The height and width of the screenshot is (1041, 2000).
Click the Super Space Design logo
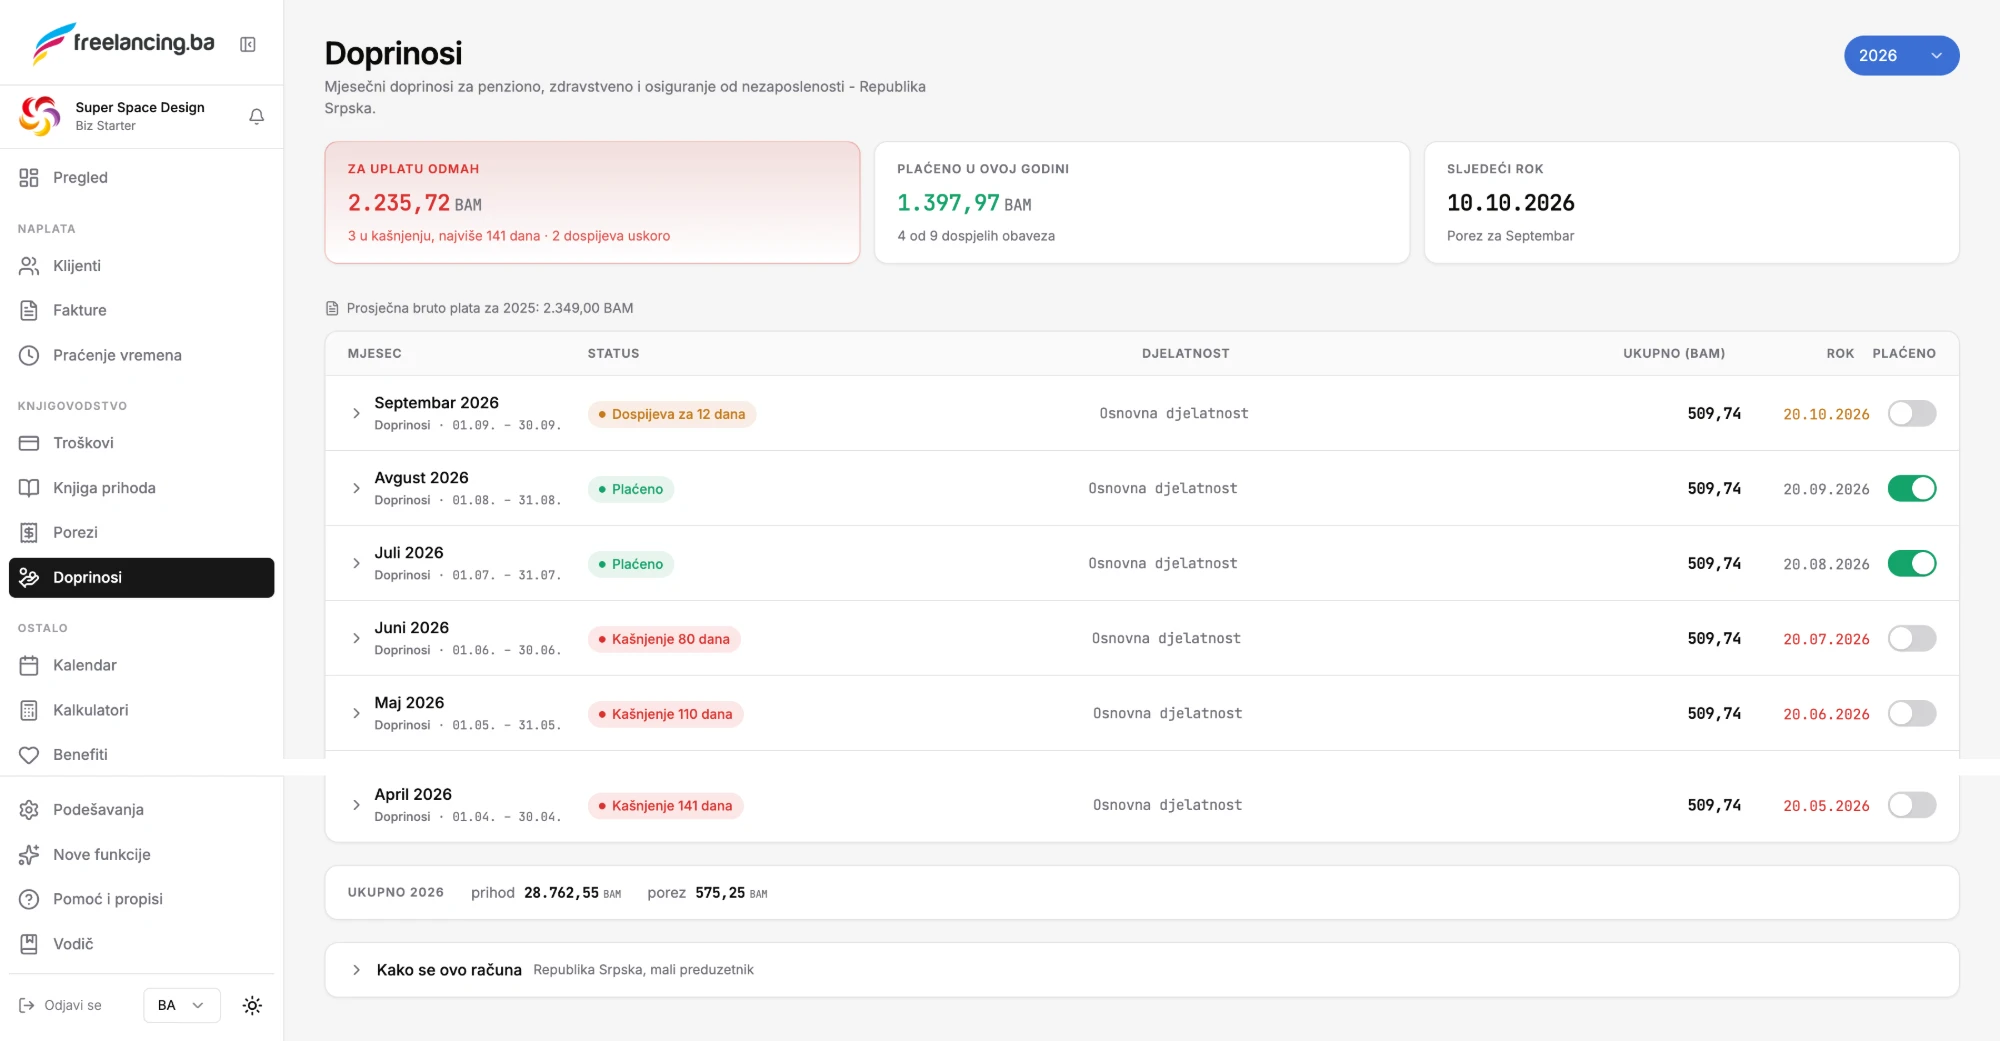tap(40, 116)
